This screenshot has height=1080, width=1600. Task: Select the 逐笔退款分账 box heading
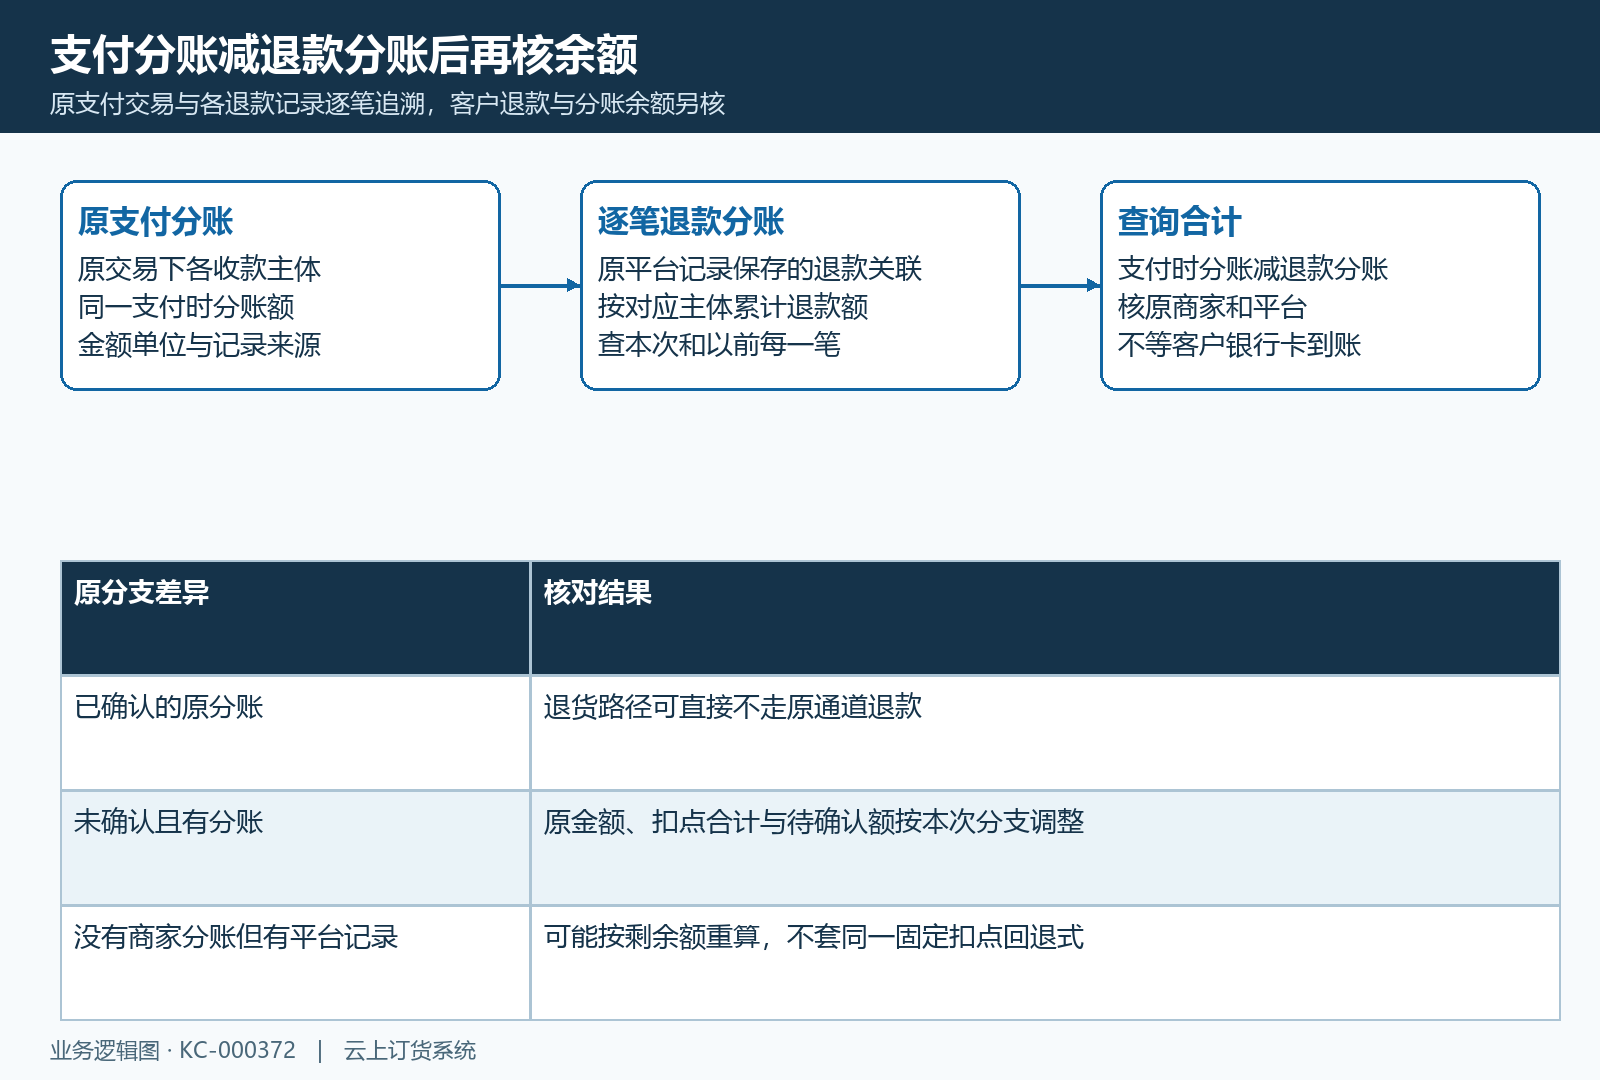691,221
